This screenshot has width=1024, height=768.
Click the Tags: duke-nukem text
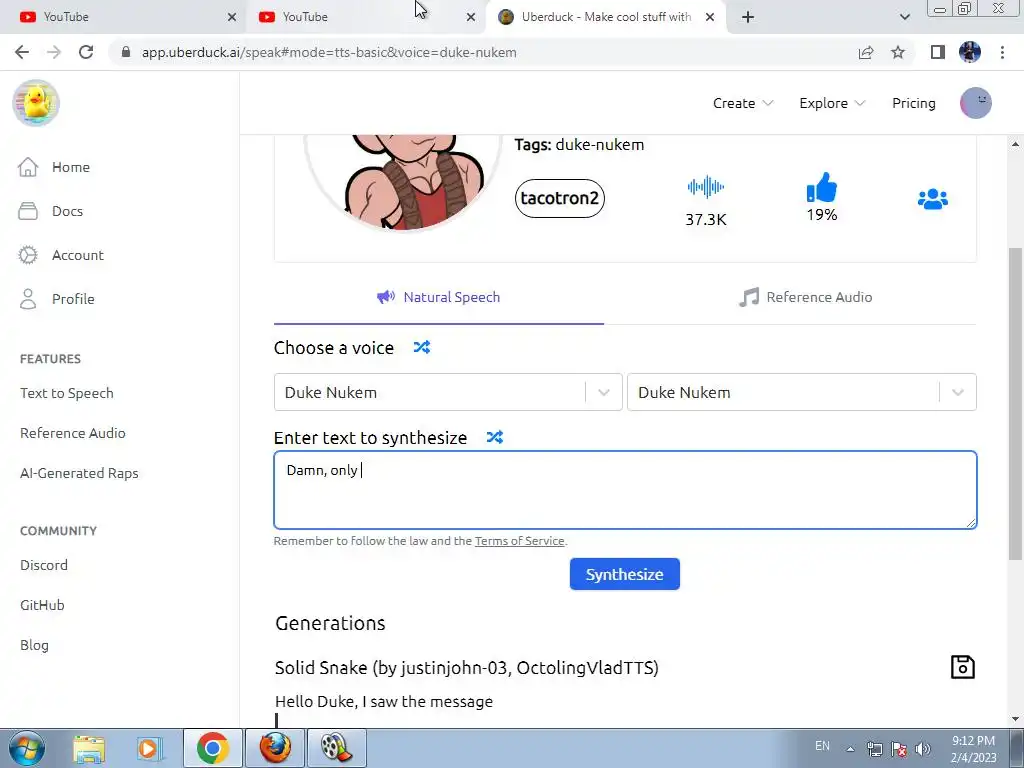click(579, 144)
